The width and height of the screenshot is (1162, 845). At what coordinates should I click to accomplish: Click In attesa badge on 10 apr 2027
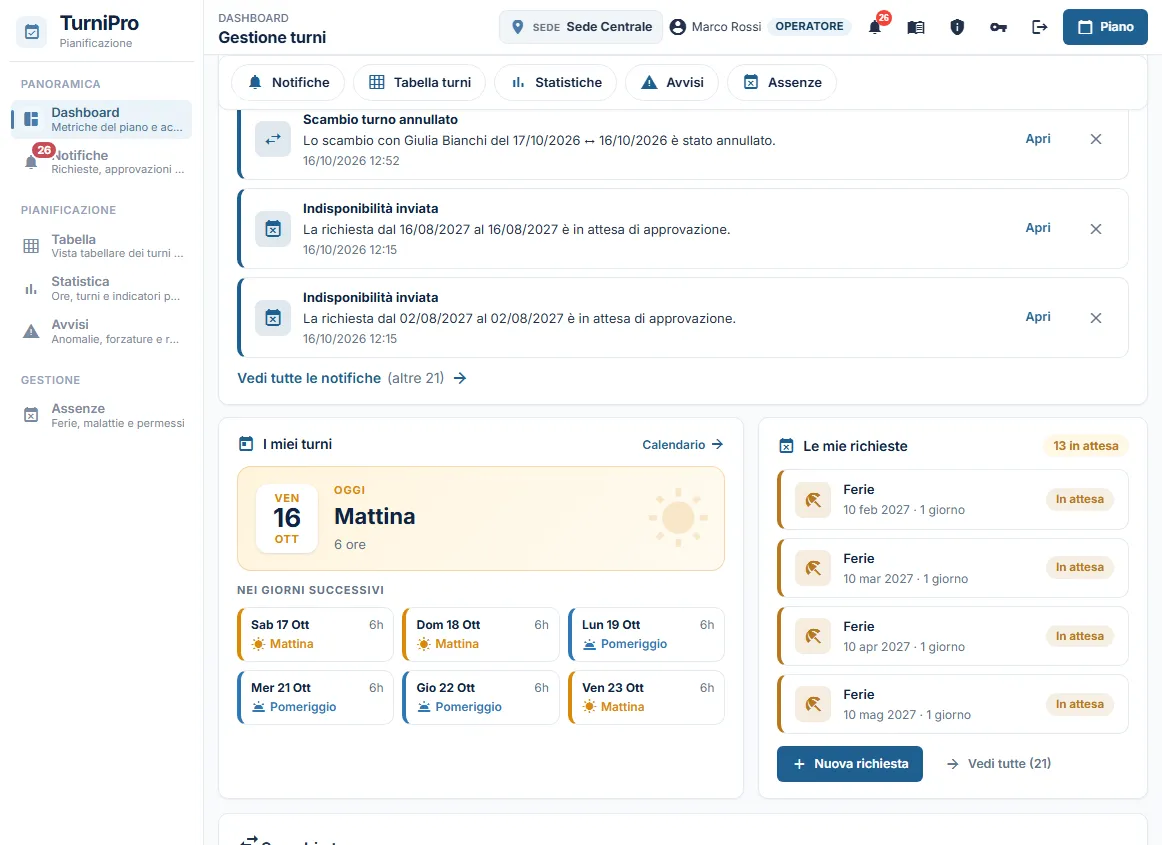1080,636
